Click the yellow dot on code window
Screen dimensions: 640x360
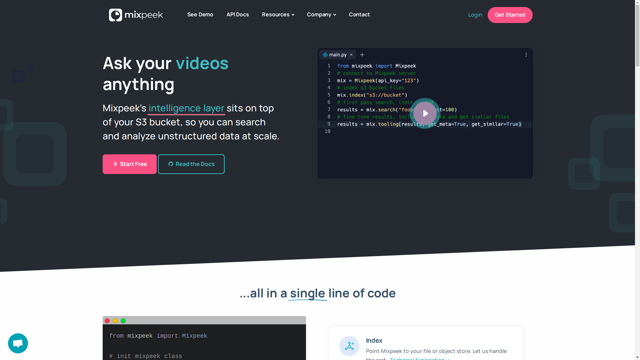[115, 321]
